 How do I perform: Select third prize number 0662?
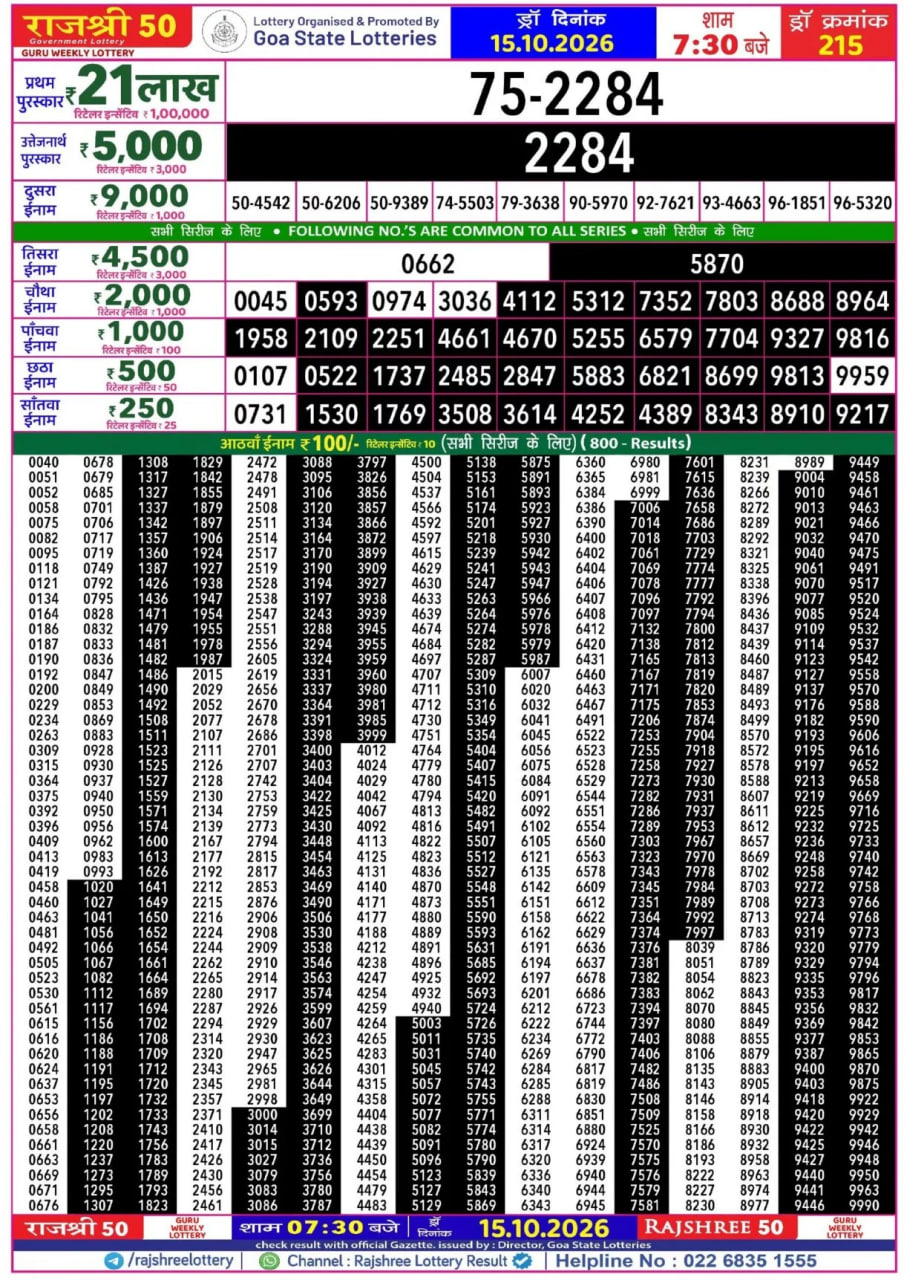(428, 263)
